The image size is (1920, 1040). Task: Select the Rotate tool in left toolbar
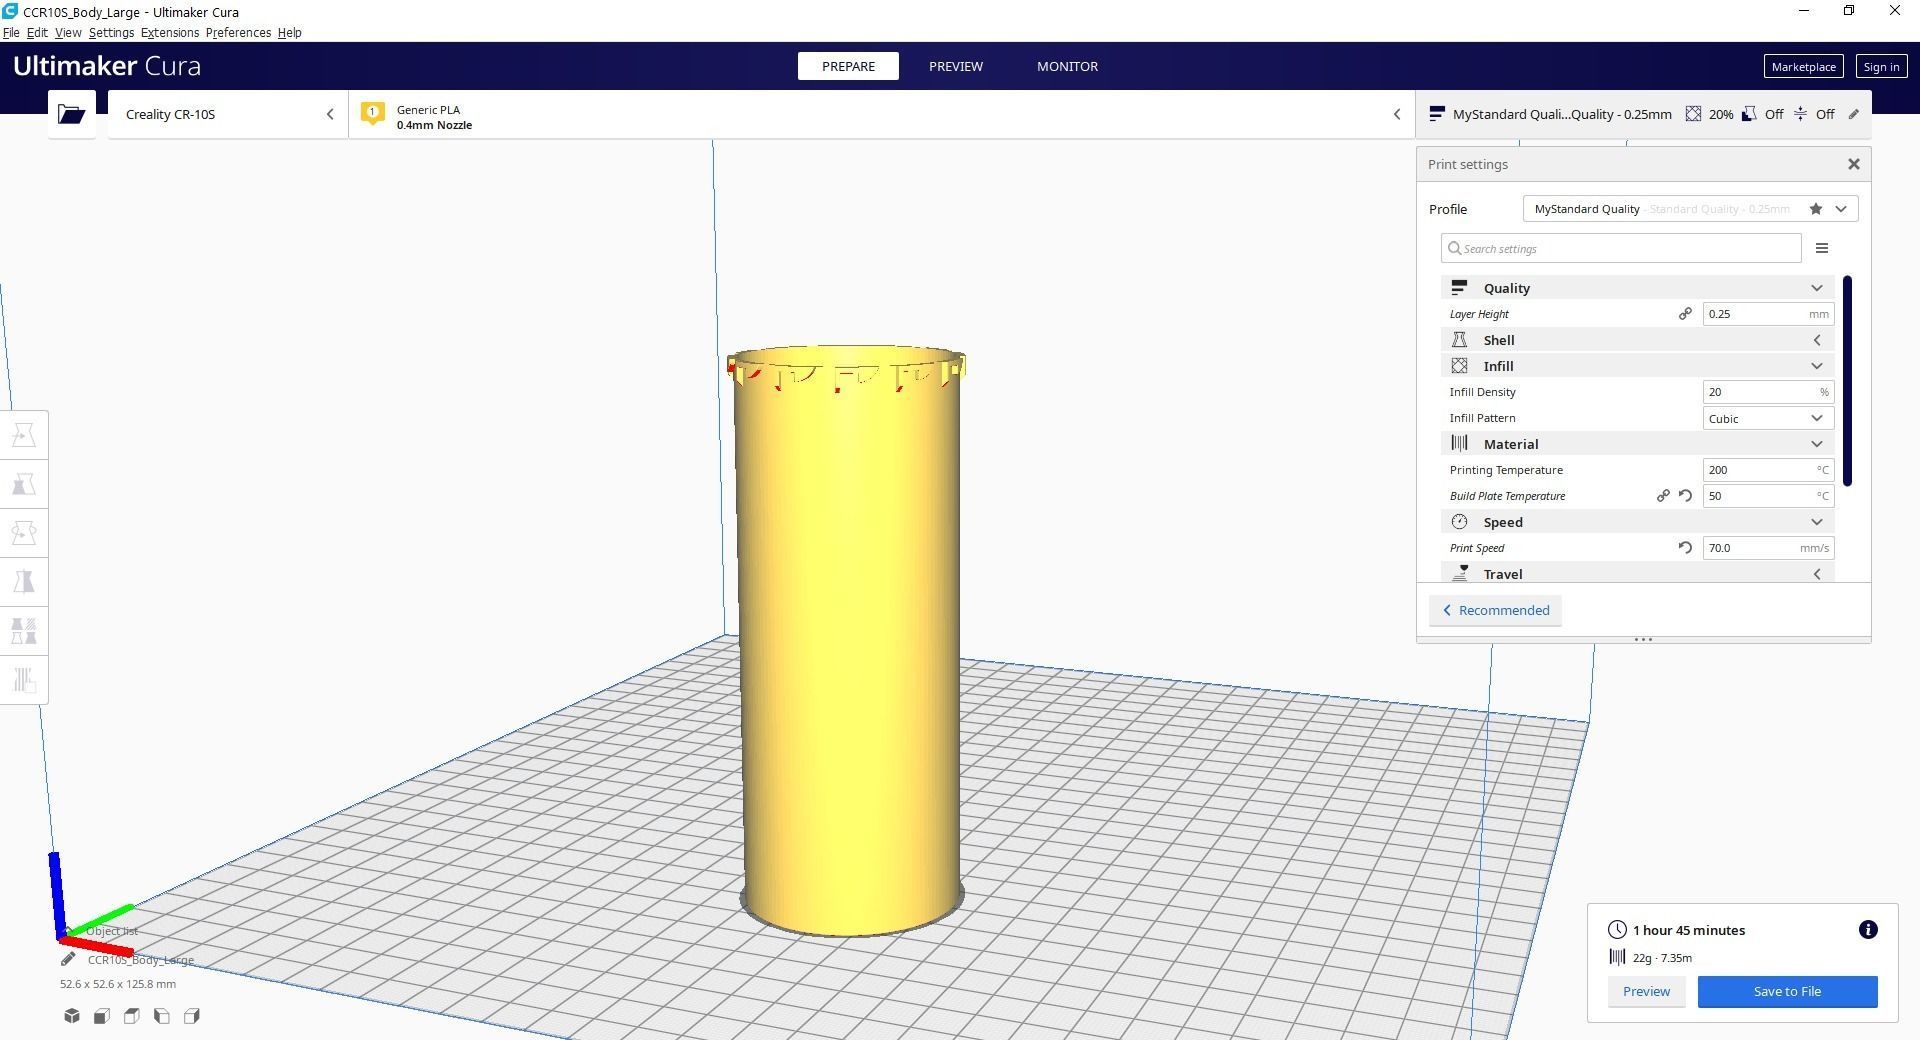click(x=24, y=533)
